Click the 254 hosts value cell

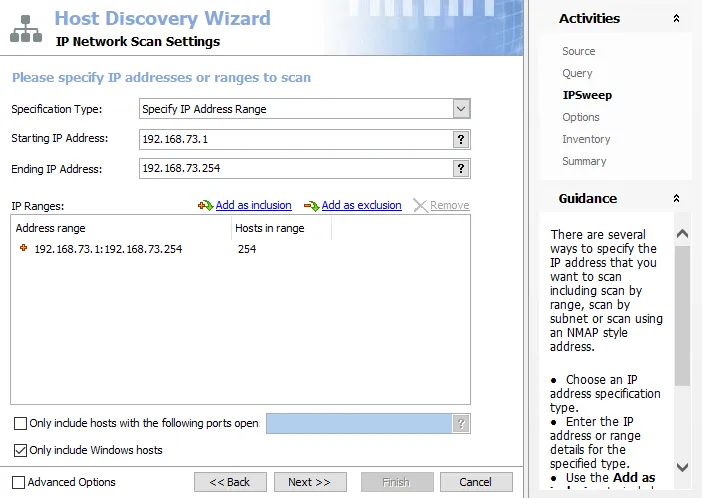pos(247,249)
